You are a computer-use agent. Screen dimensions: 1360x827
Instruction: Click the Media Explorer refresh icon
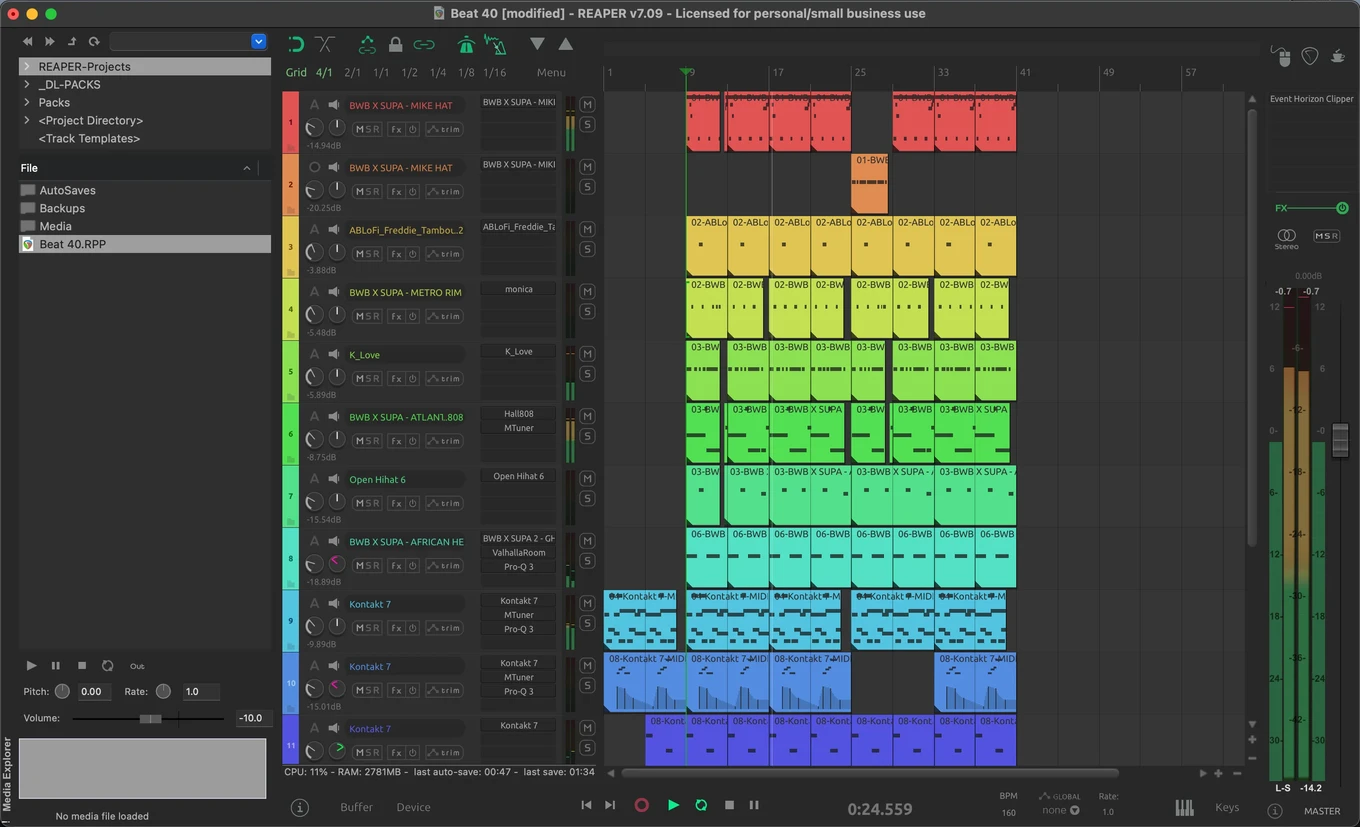94,41
